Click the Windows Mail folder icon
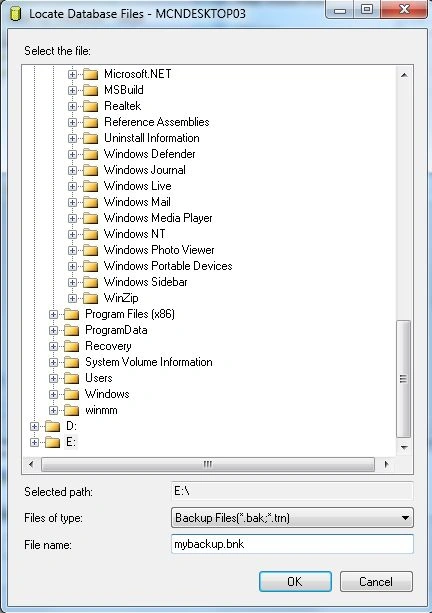Screen dimensions: 432x613 click(90, 203)
